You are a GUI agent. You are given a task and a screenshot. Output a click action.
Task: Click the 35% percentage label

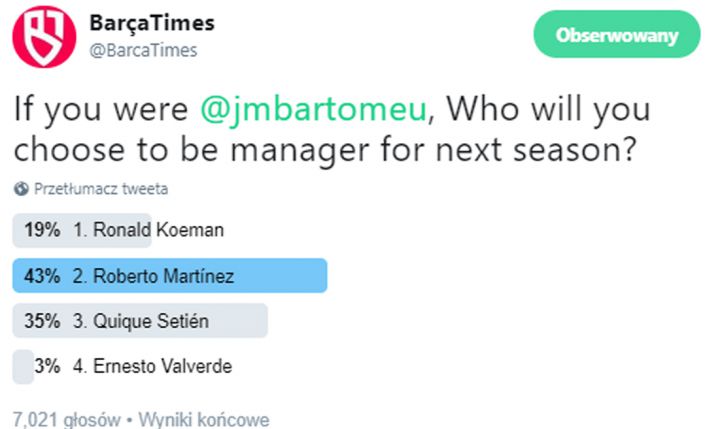(42, 321)
